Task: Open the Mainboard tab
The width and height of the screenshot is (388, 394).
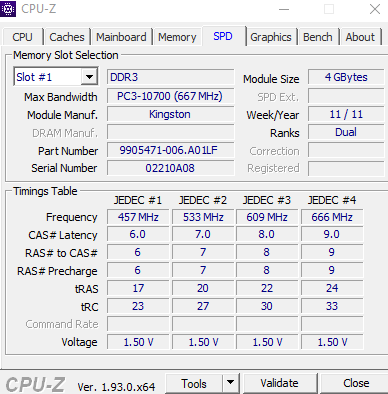Action: point(121,37)
